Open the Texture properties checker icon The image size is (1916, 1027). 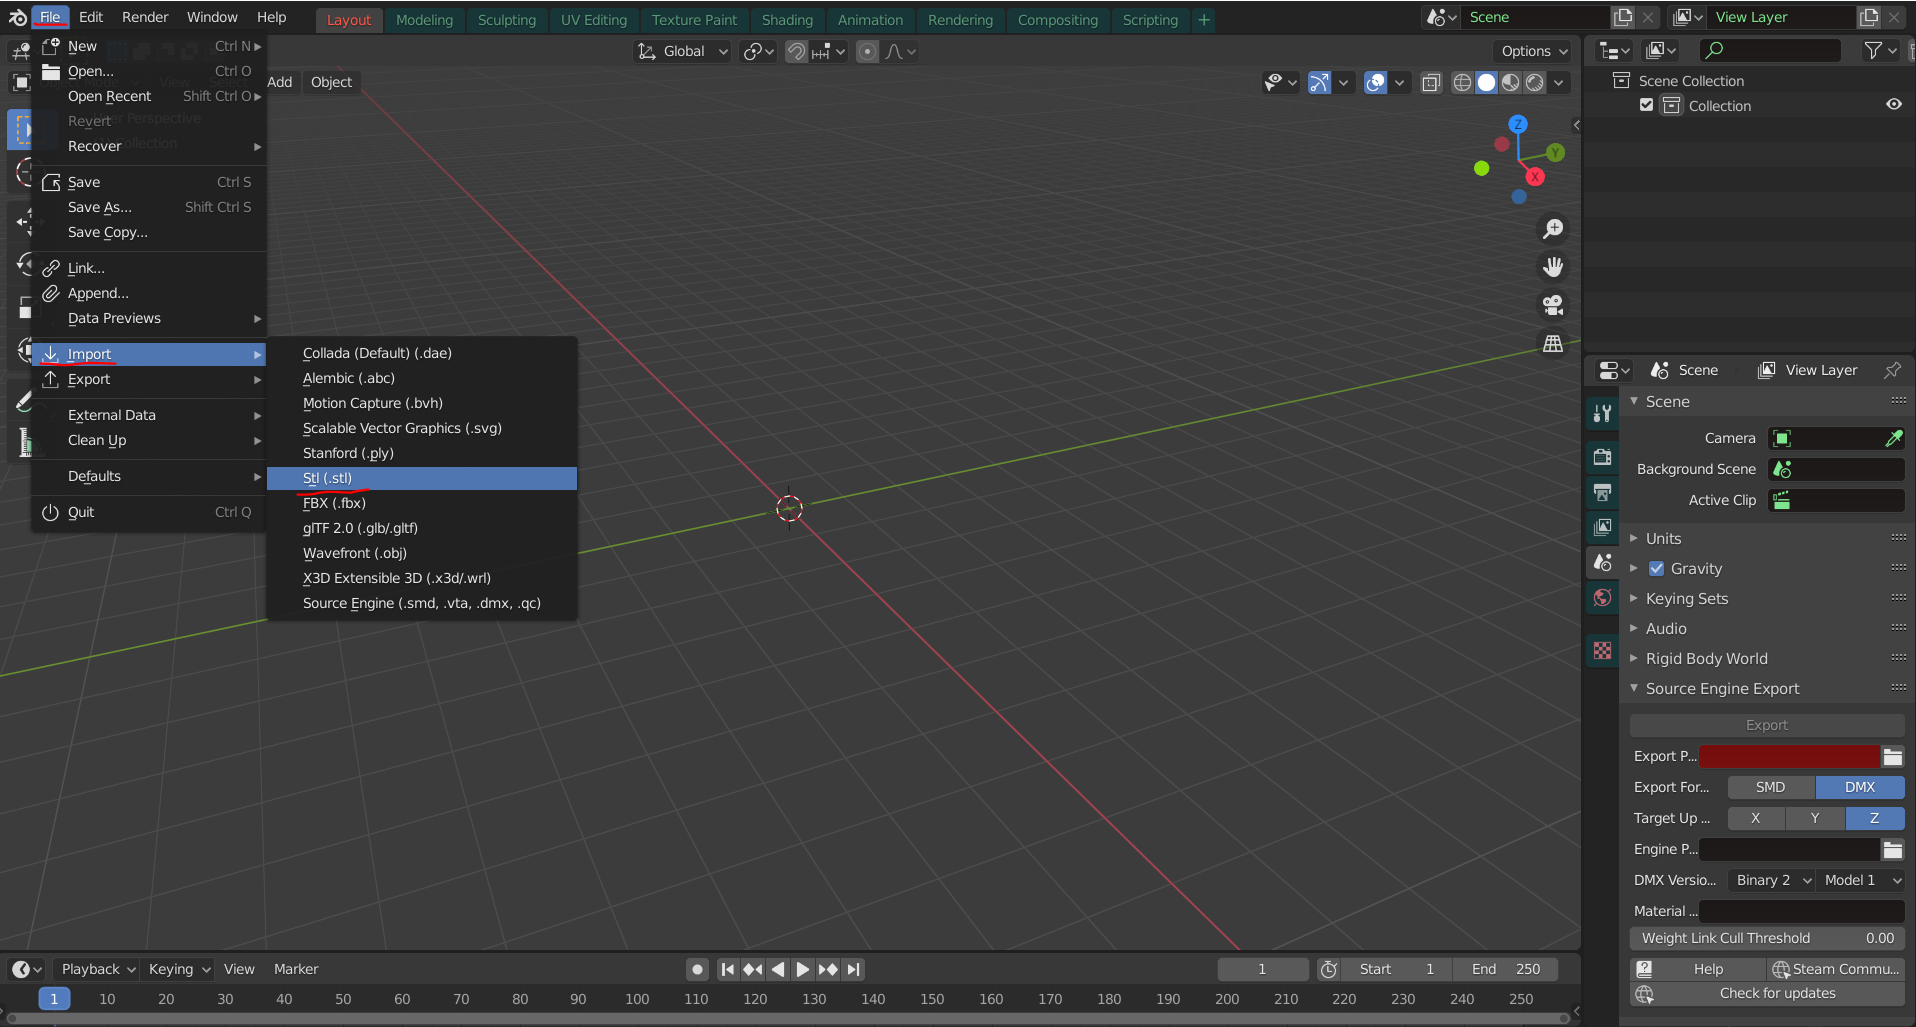click(1603, 650)
